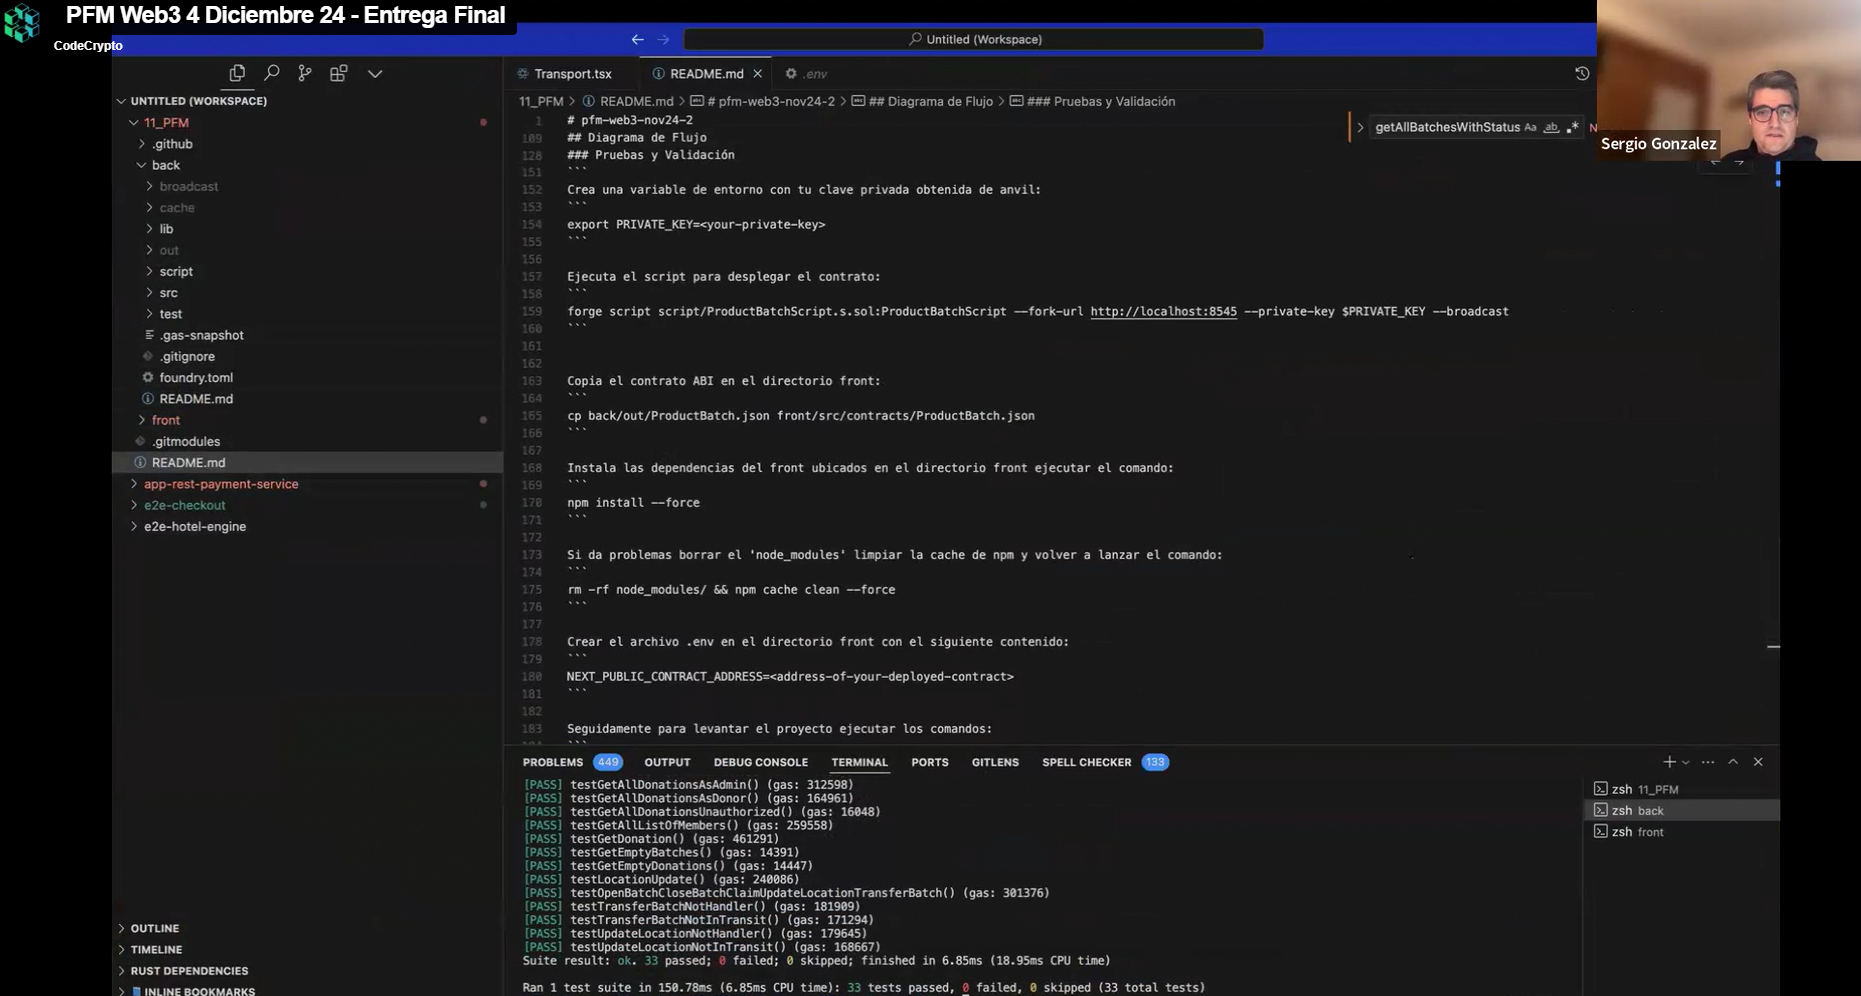Viewport: 1861px width, 996px height.
Task: Select the zsh 11_PFM terminal
Action: [x=1682, y=789]
